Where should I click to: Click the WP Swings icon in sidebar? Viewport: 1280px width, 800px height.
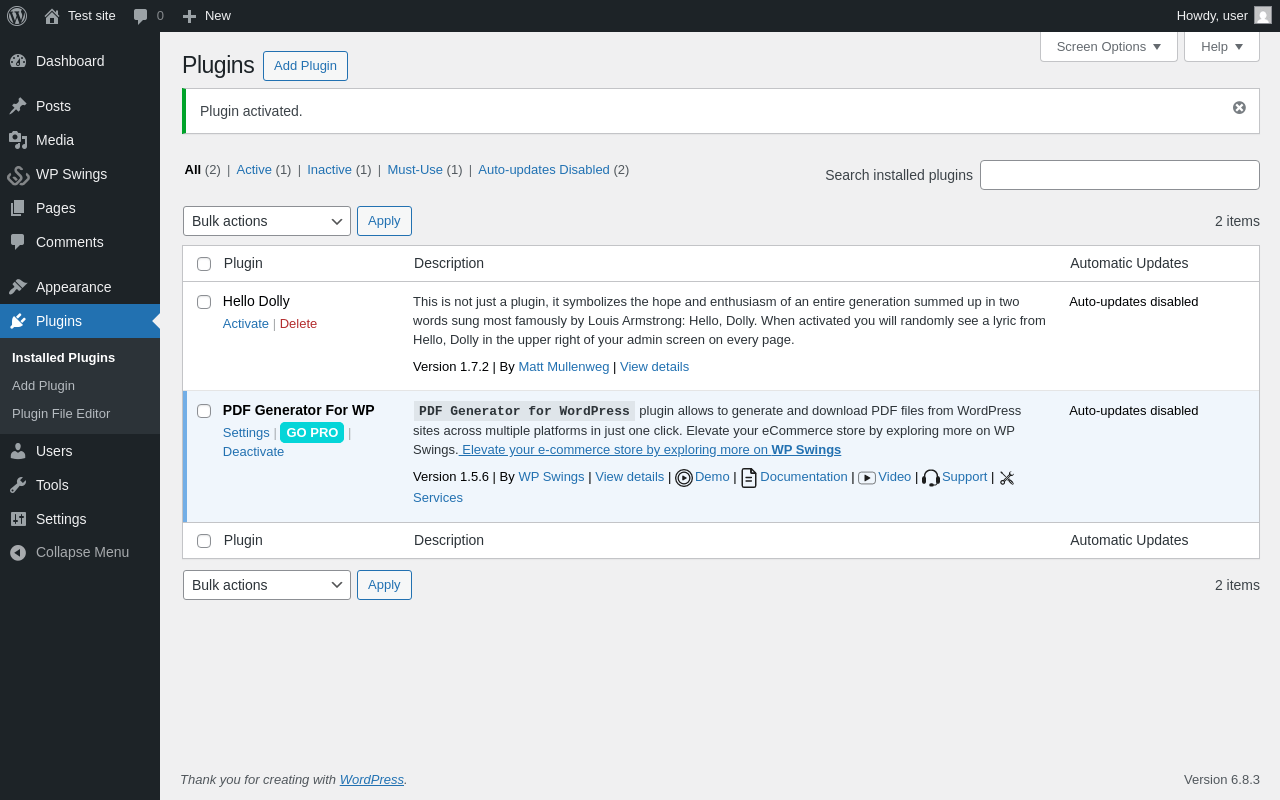point(18,174)
